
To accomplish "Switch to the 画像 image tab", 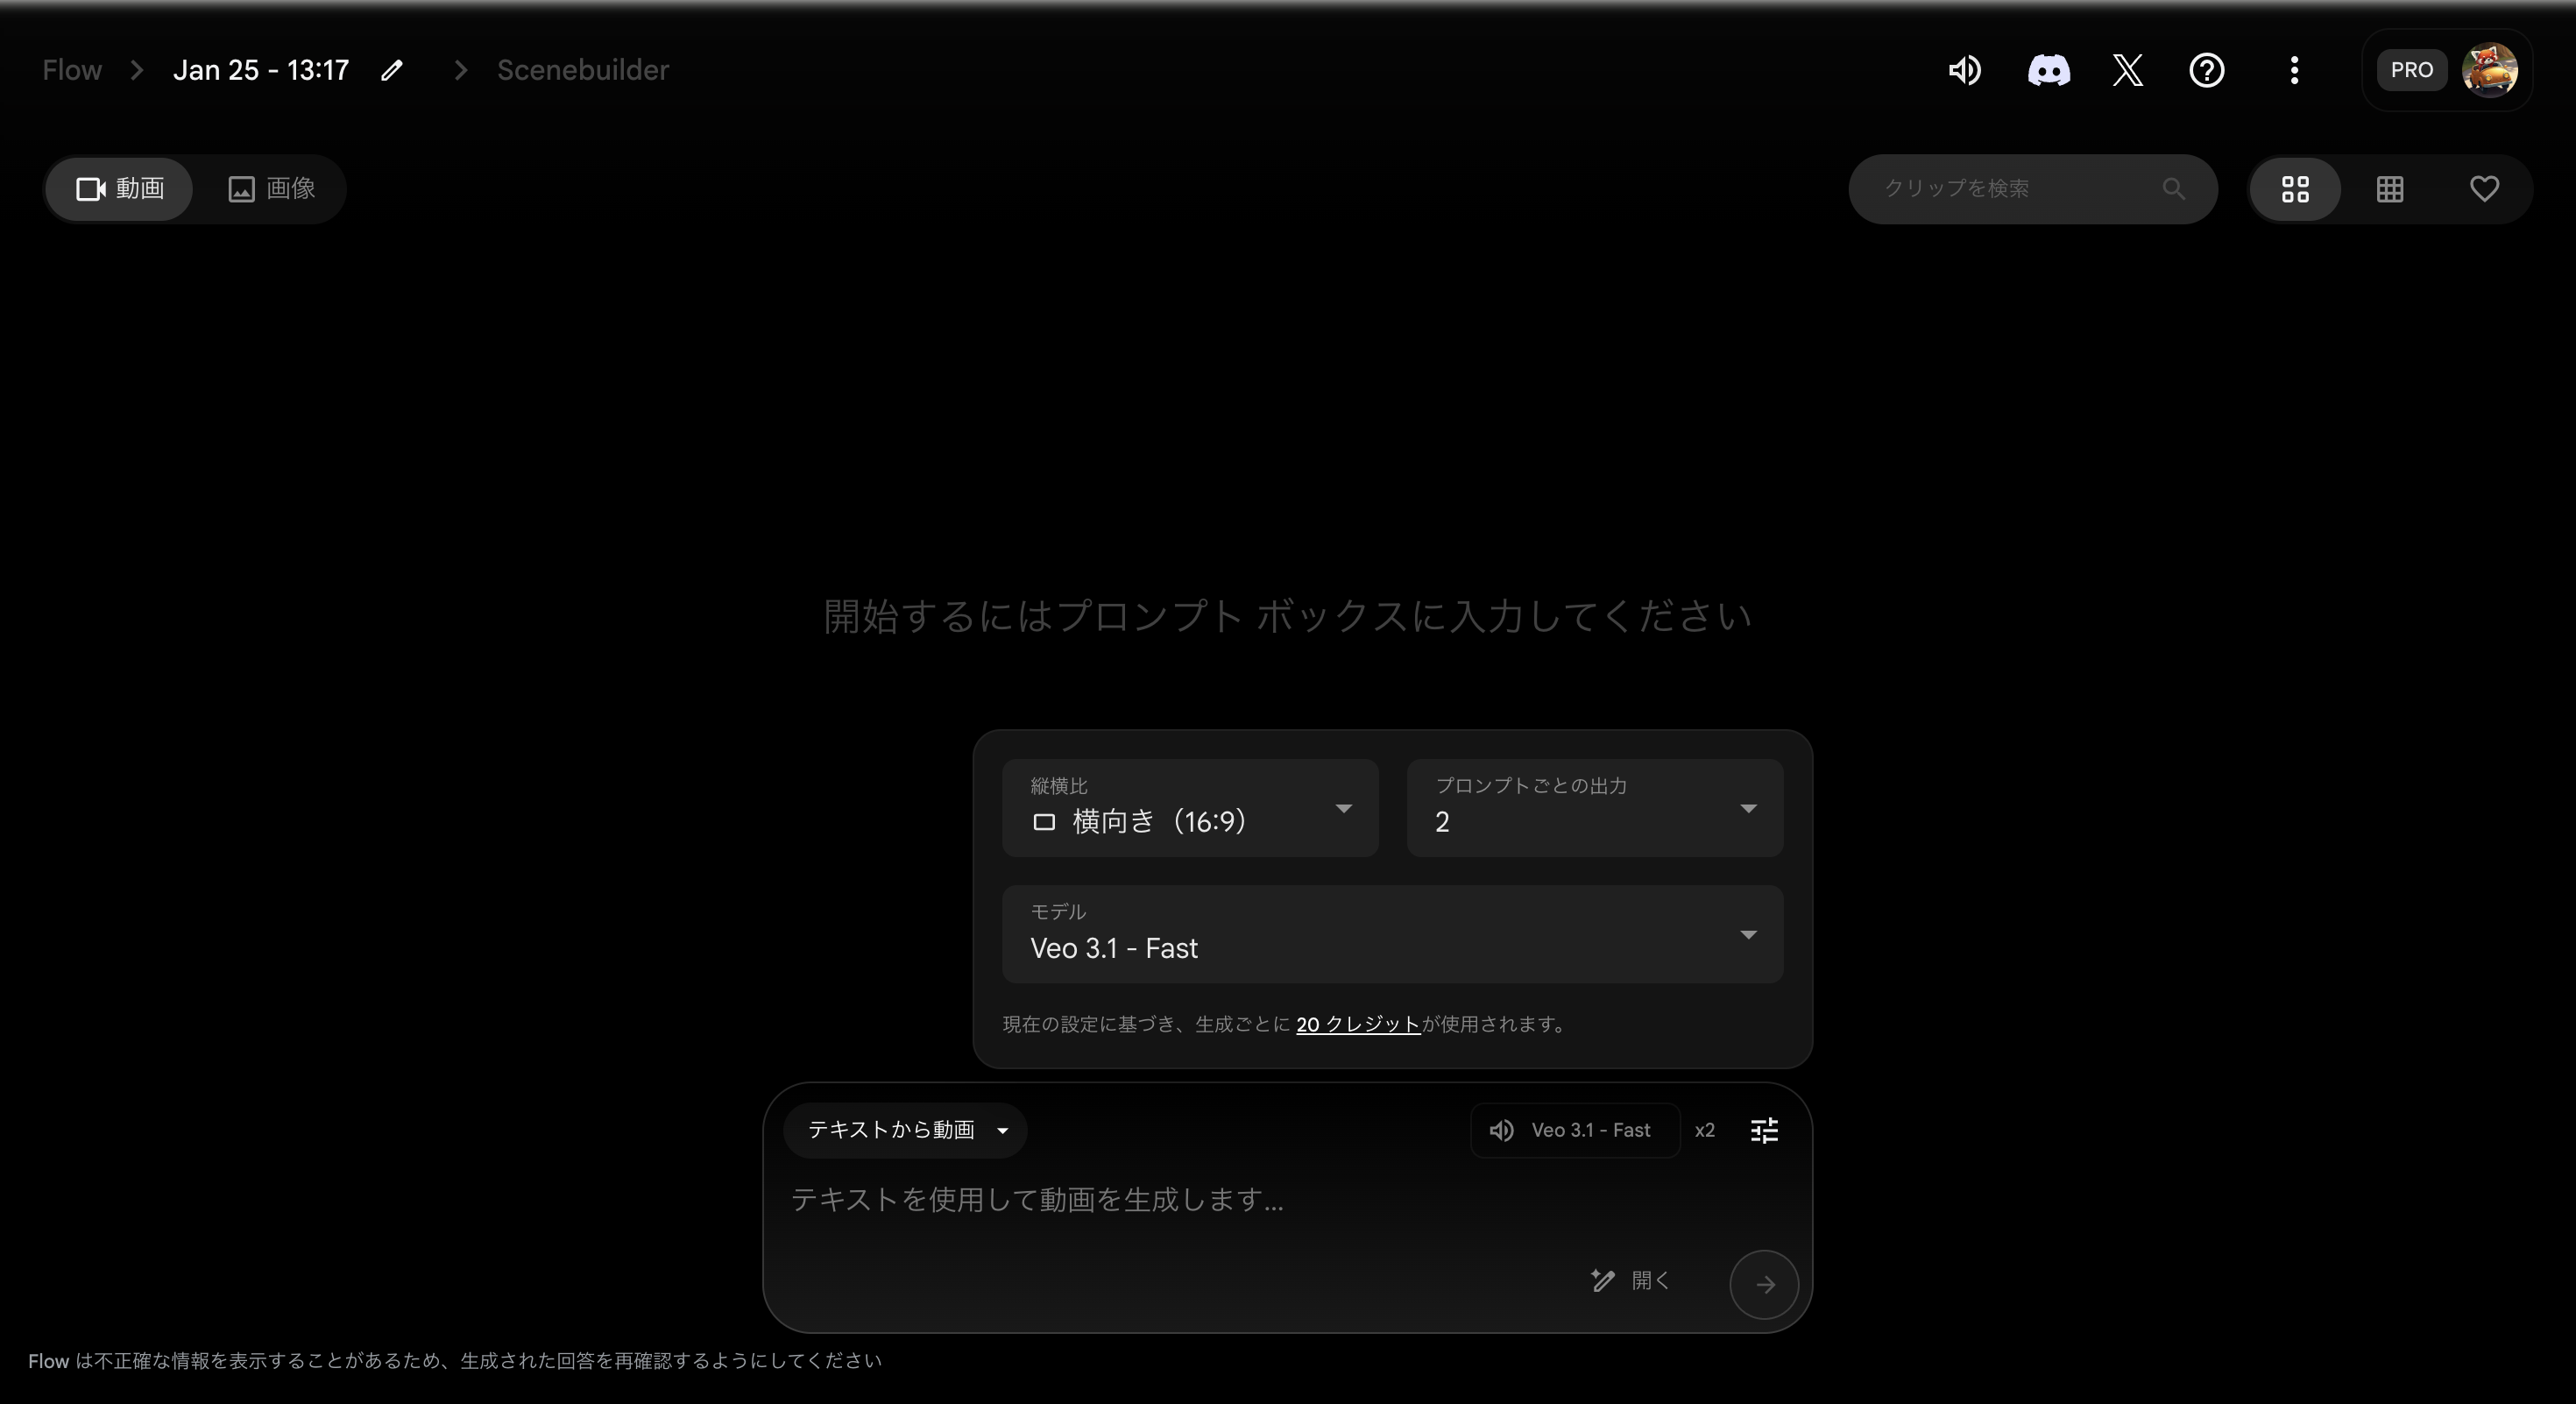I will click(x=272, y=189).
